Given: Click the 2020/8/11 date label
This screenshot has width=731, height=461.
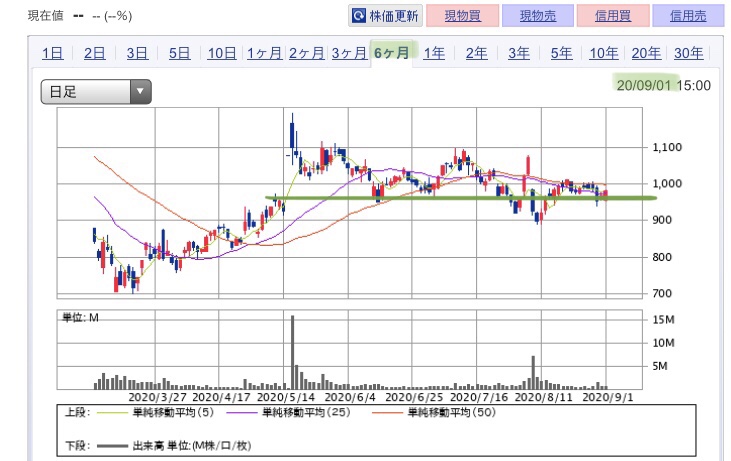Looking at the screenshot, I should pyautogui.click(x=543, y=397).
